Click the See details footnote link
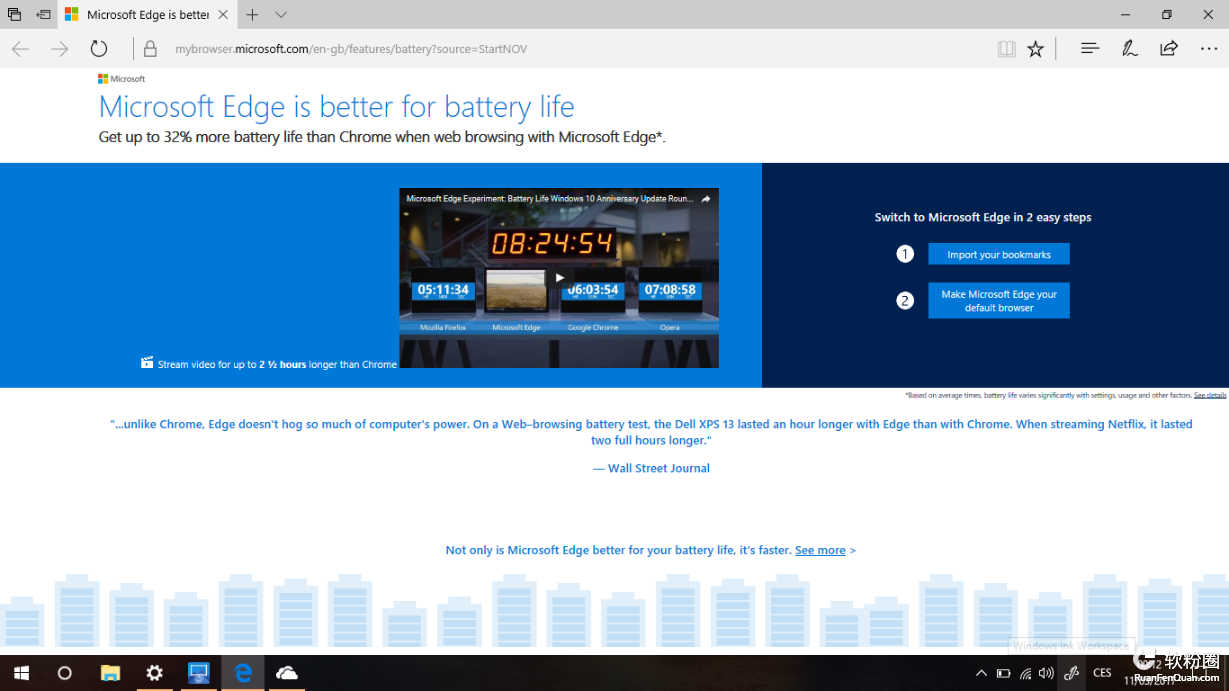Screen dimensions: 1229x691 point(1209,395)
